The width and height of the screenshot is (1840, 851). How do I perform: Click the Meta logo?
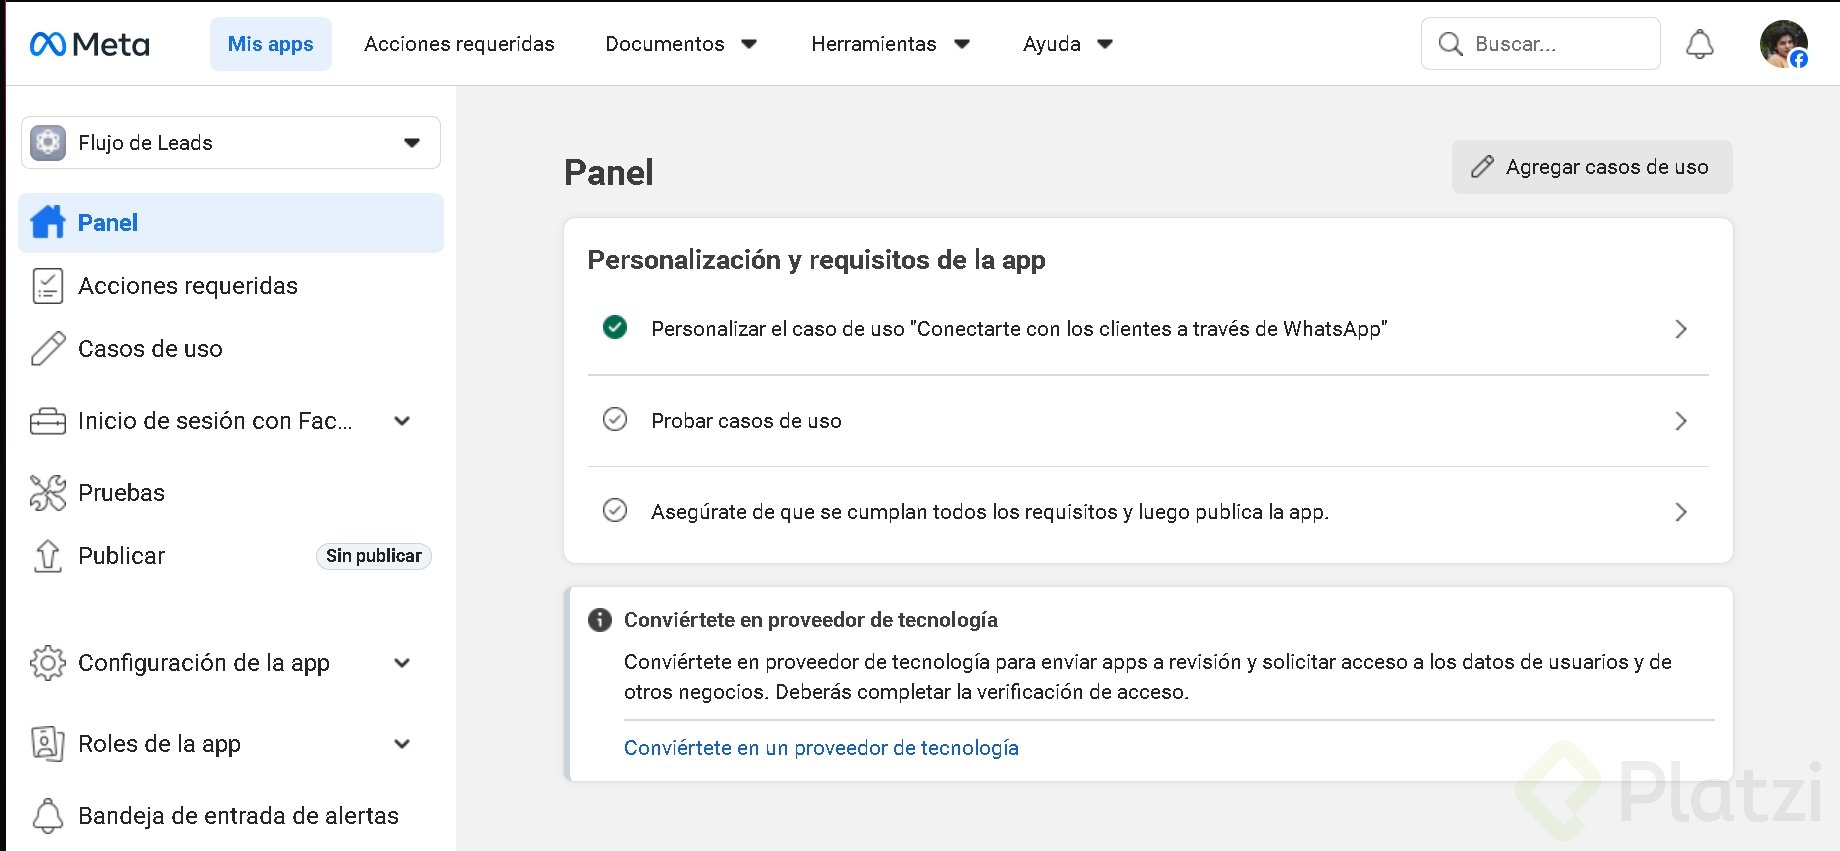90,44
